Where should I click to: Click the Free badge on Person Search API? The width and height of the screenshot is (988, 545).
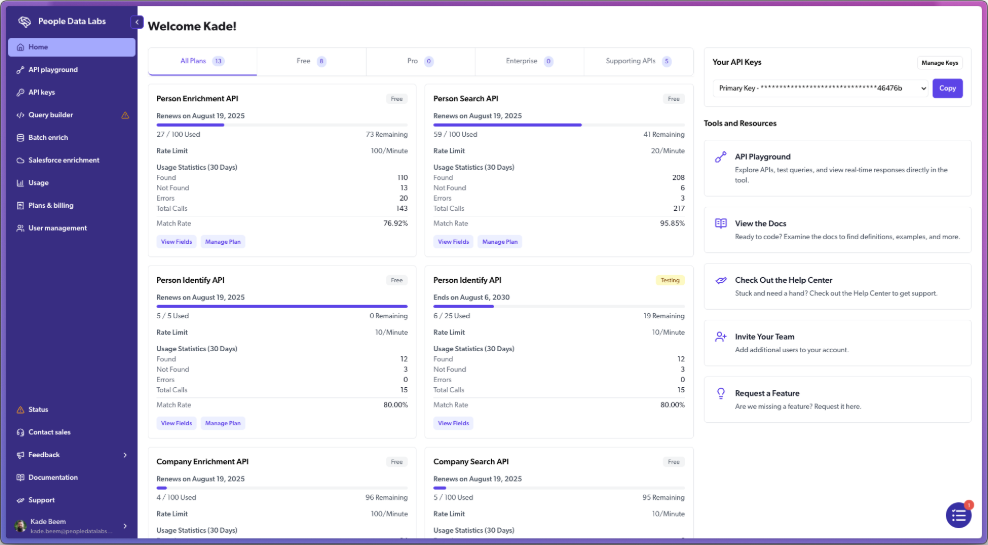[x=674, y=99]
